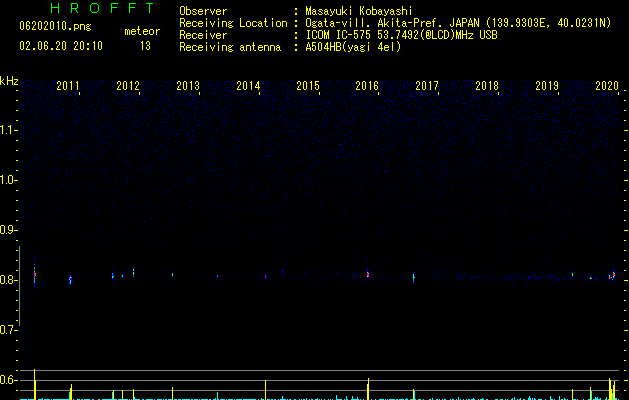Click the 0.8 frequency axis label
The height and width of the screenshot is (400, 629).
click(x=8, y=280)
